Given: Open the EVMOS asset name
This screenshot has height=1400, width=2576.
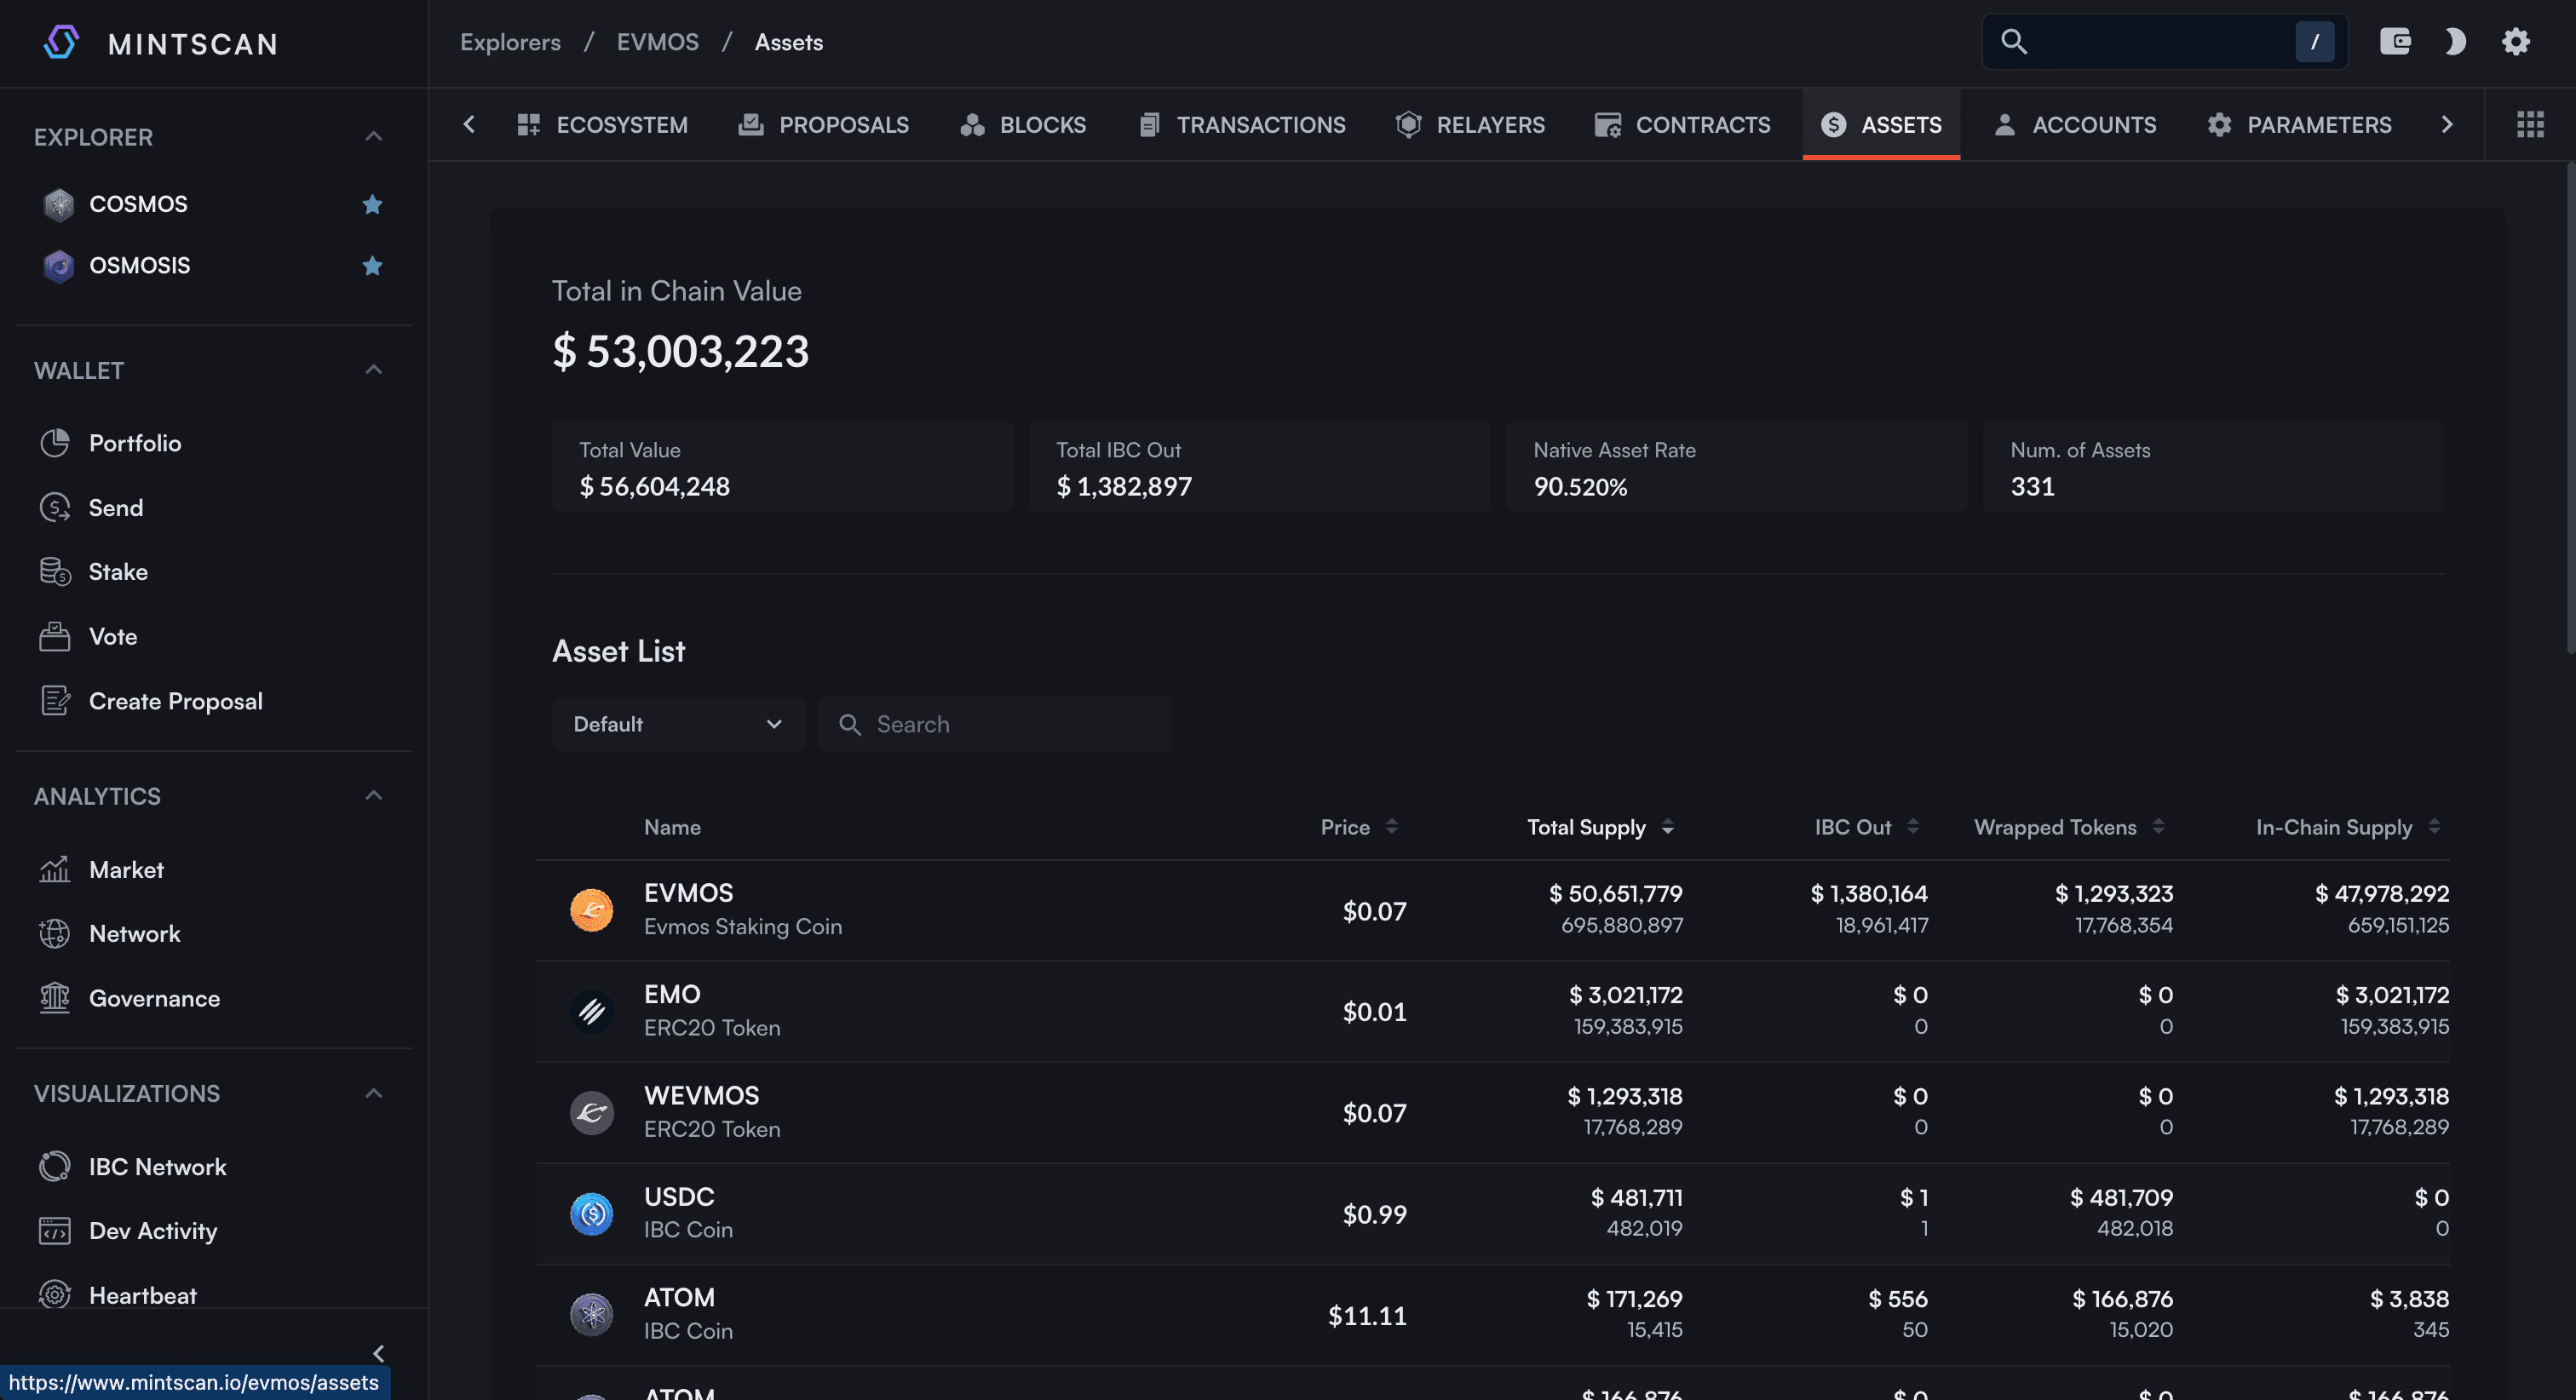Looking at the screenshot, I should (x=688, y=893).
